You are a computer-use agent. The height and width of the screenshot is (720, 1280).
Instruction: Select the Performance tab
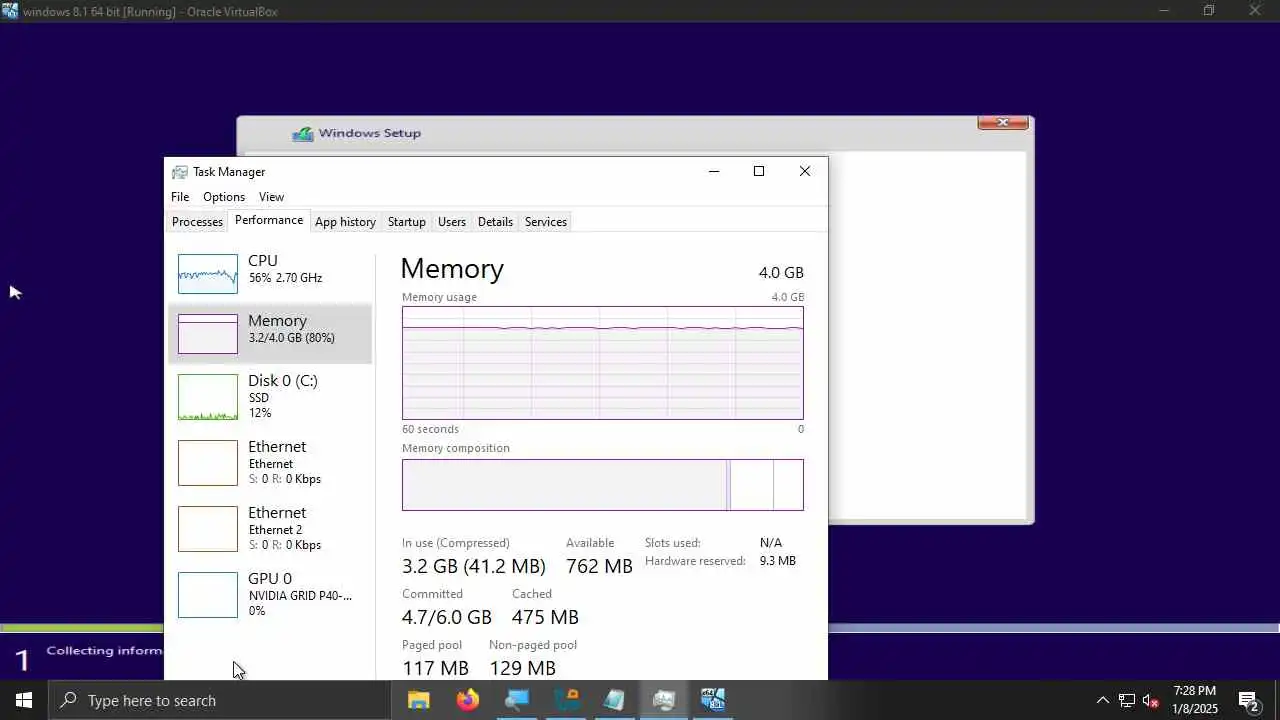[x=269, y=220]
